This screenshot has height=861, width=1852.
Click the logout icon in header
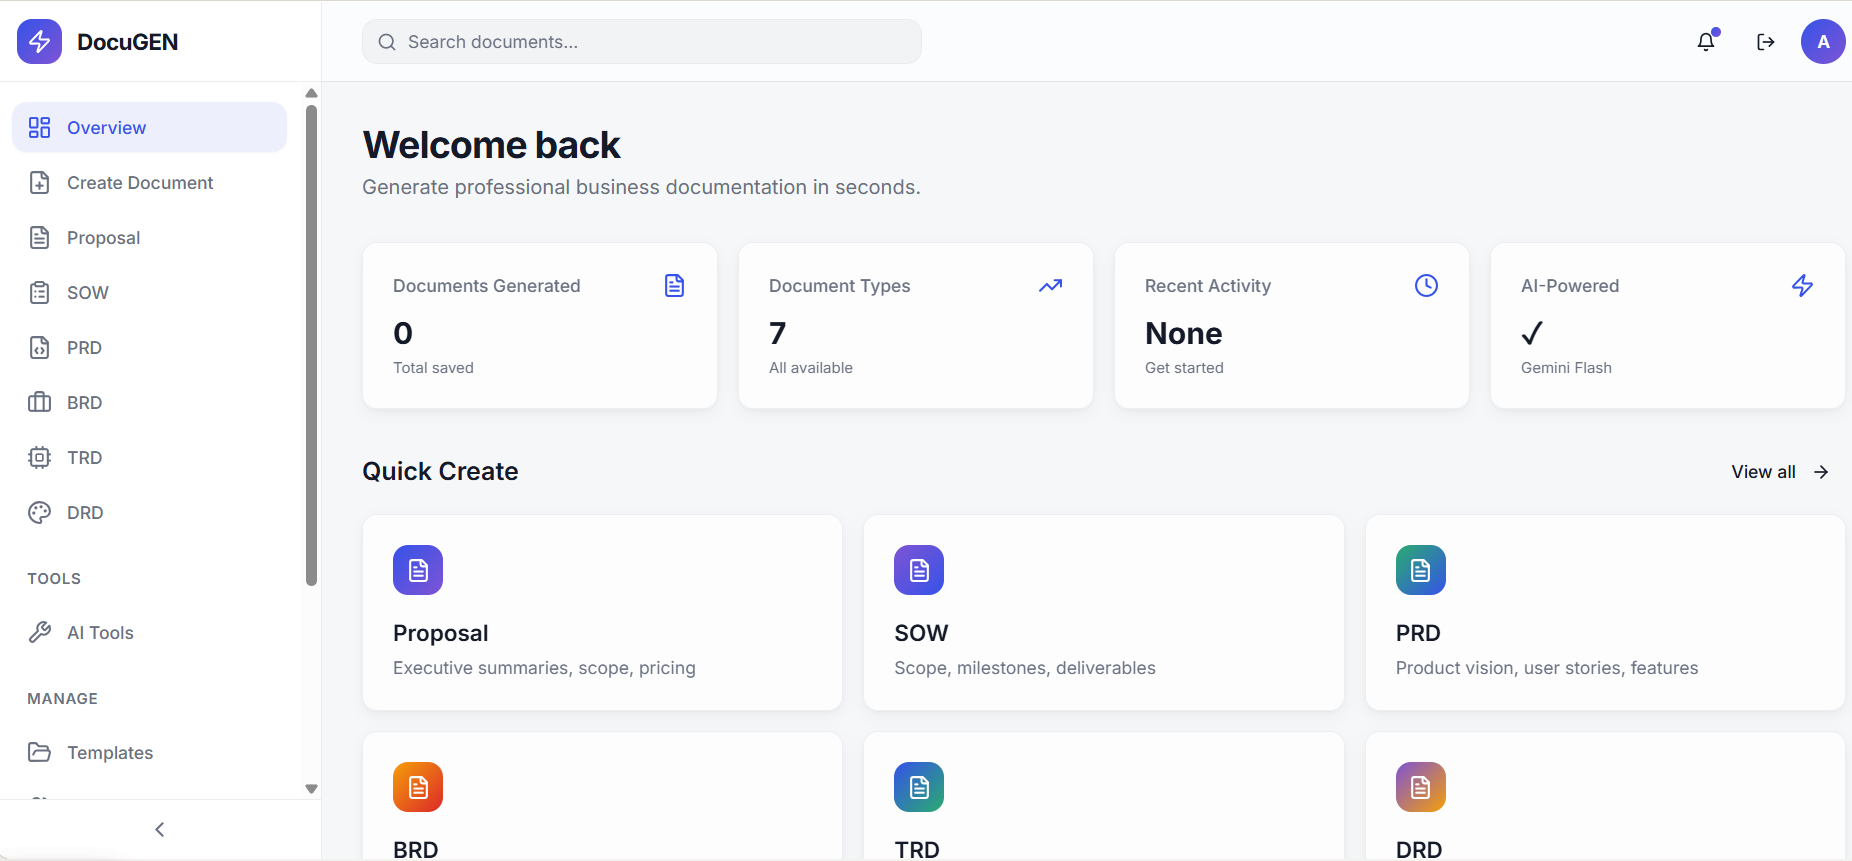pyautogui.click(x=1765, y=41)
